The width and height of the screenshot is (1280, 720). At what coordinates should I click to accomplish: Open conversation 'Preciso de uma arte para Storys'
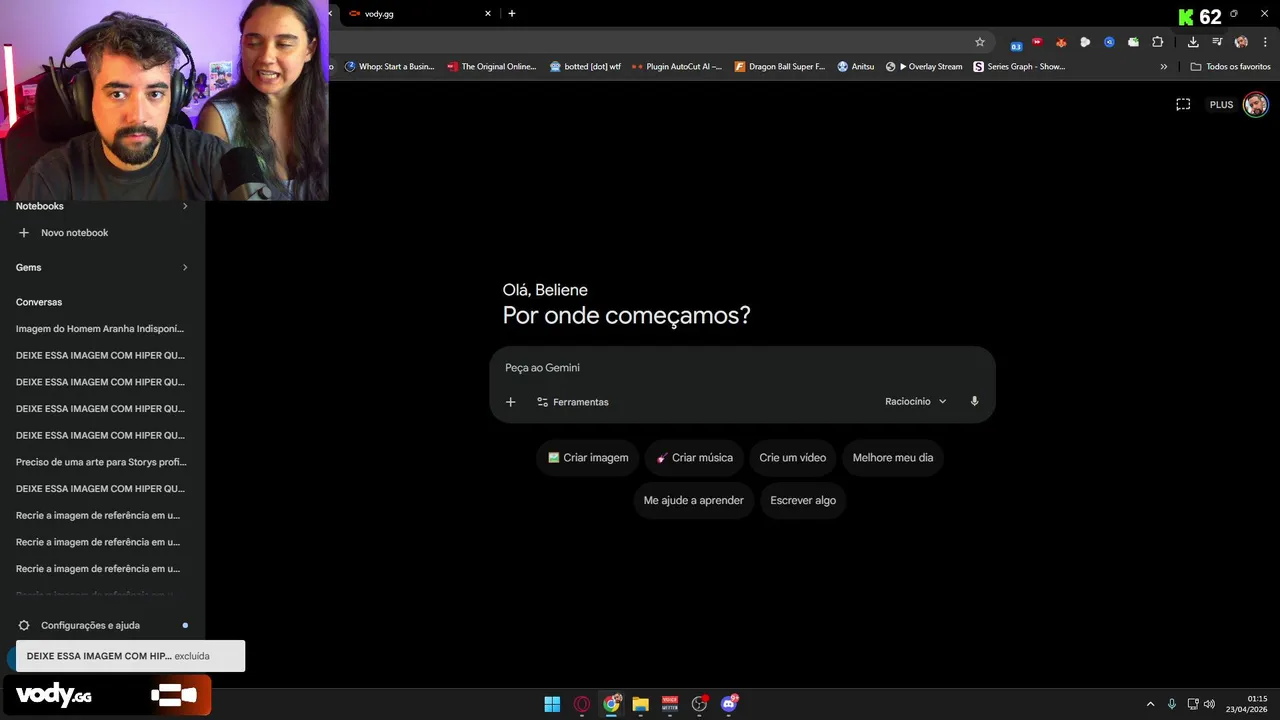[100, 462]
